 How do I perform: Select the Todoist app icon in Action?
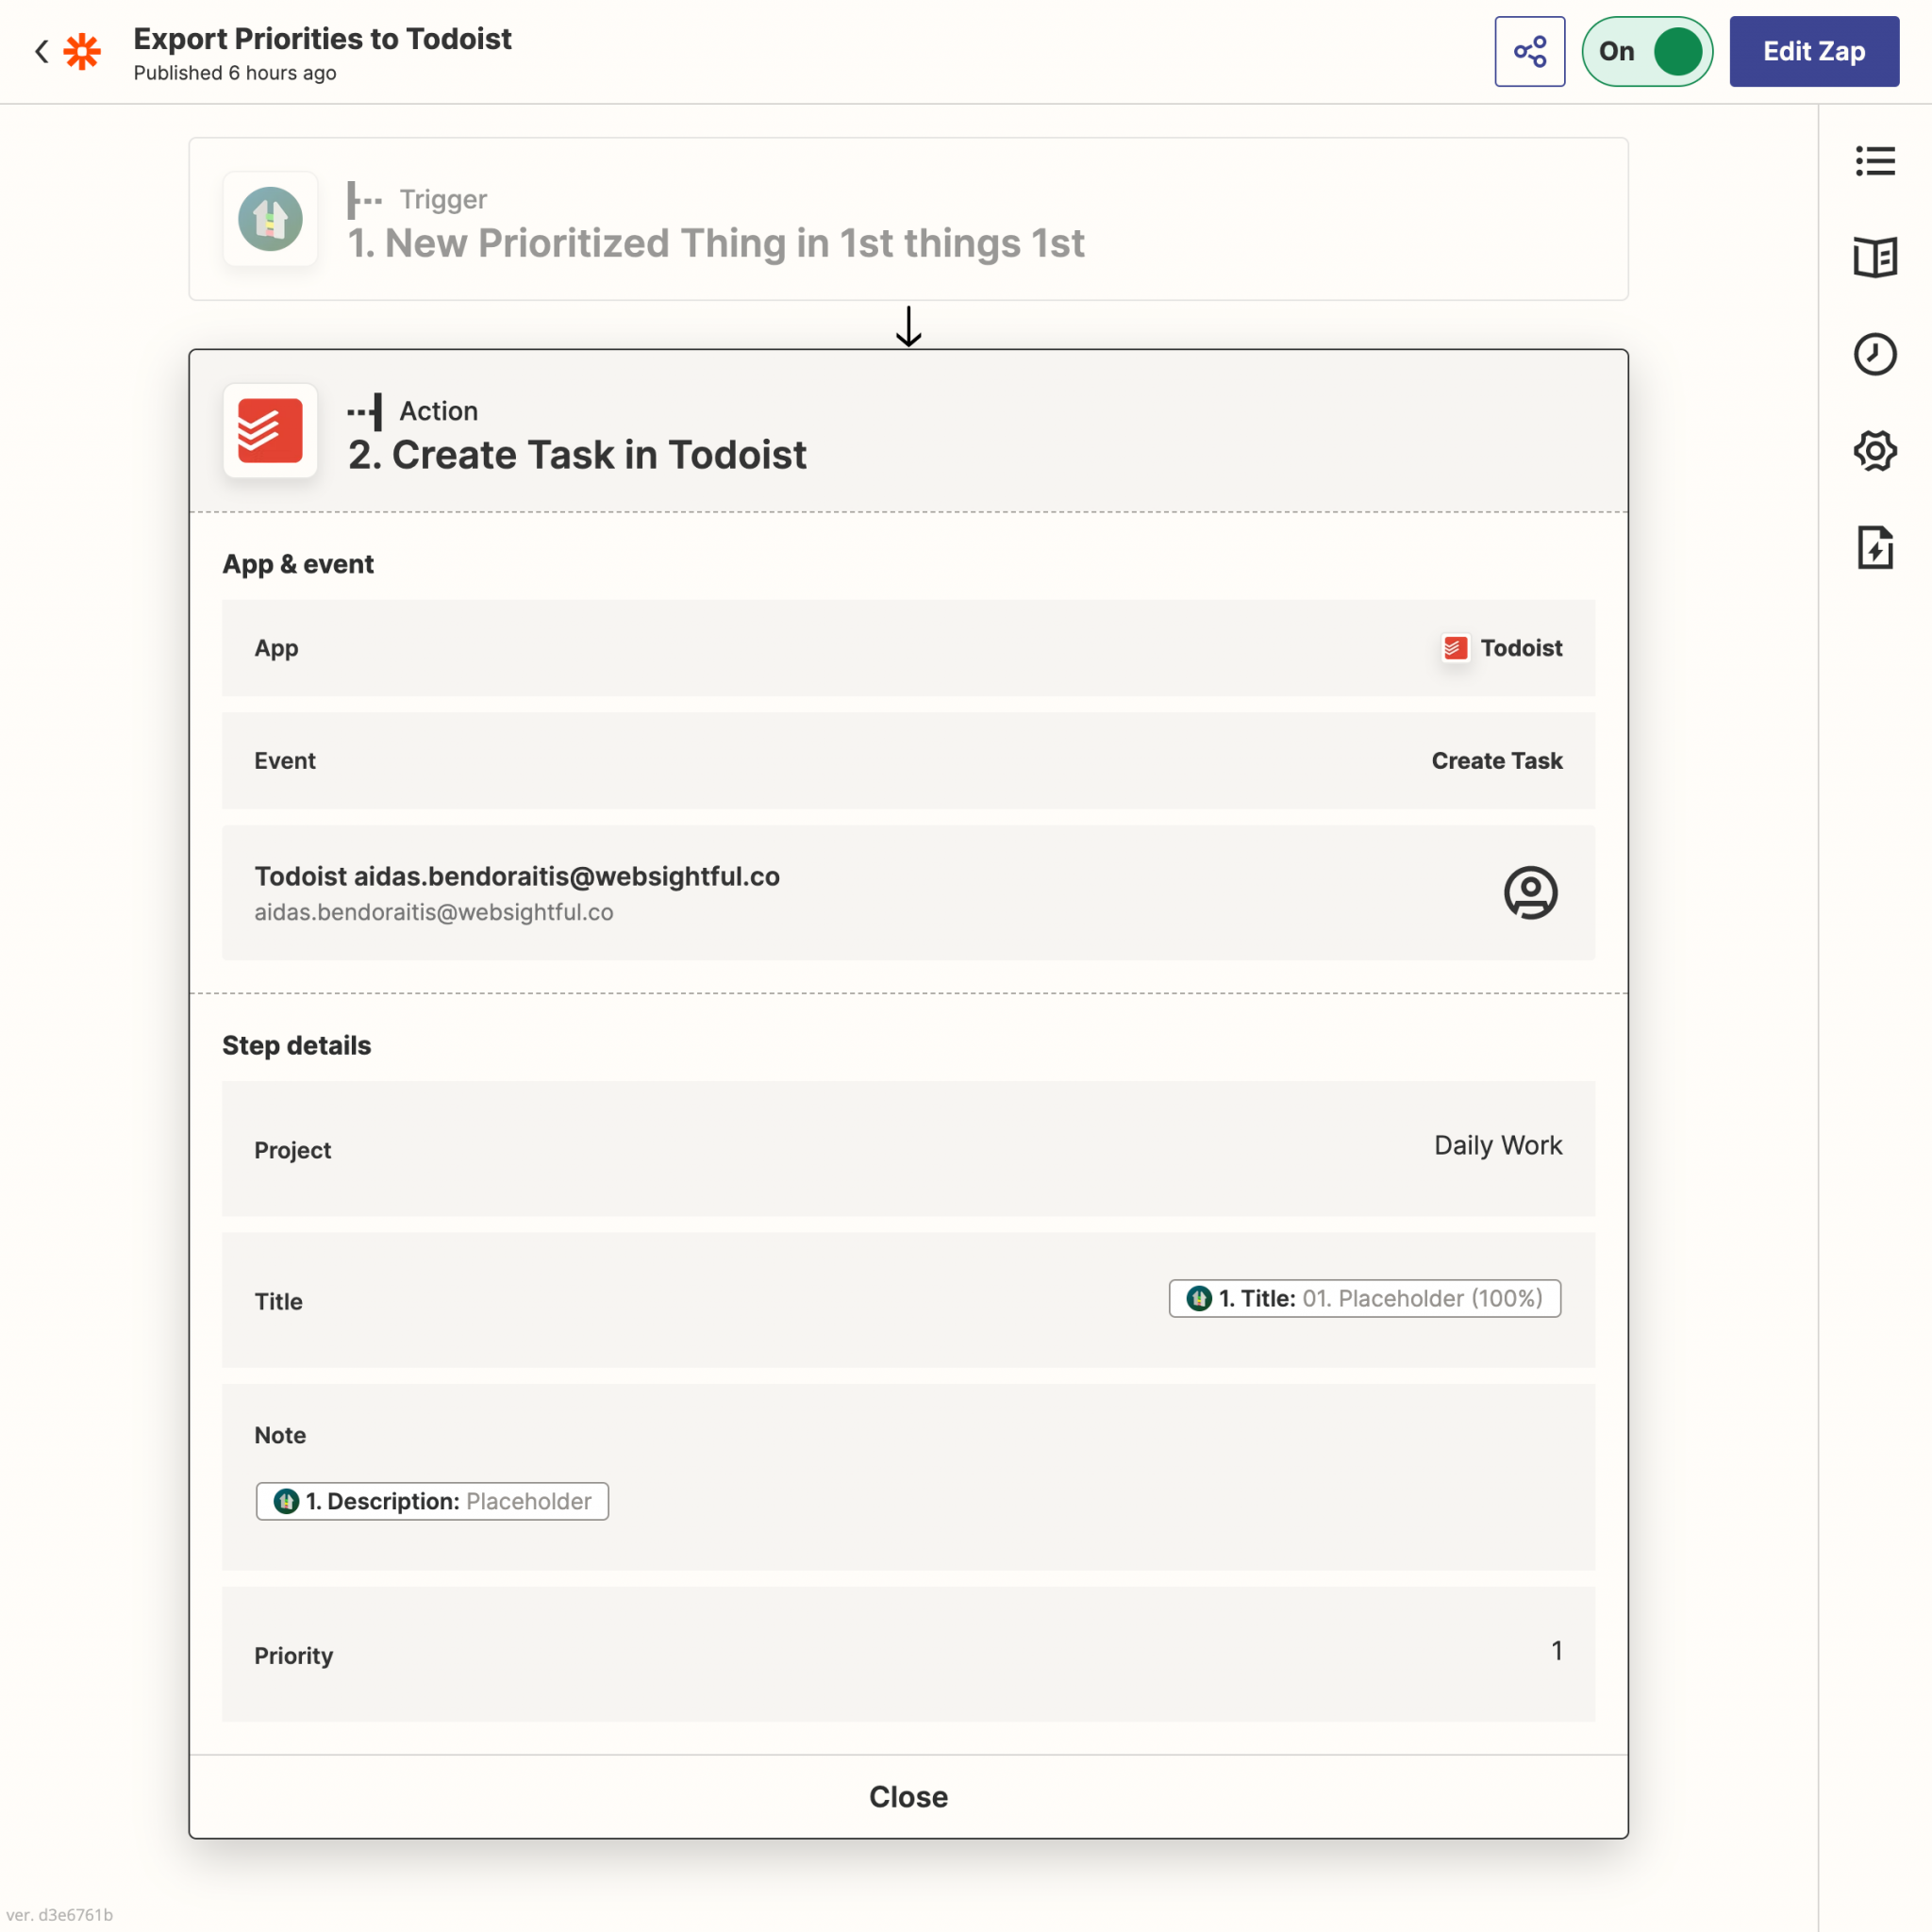click(271, 432)
